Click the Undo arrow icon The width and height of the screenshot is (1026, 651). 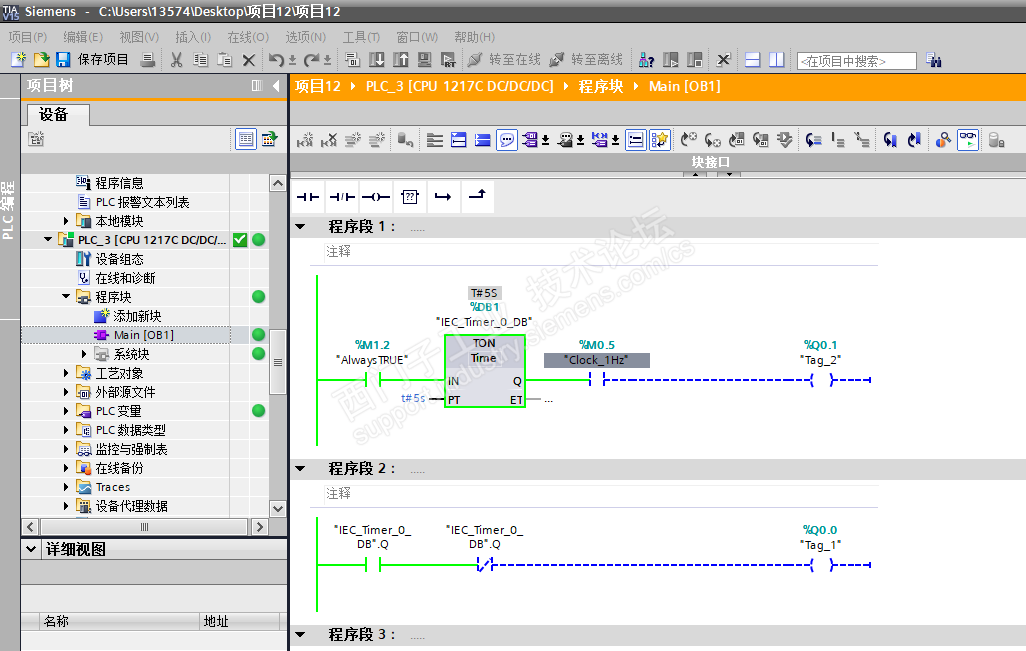(276, 60)
